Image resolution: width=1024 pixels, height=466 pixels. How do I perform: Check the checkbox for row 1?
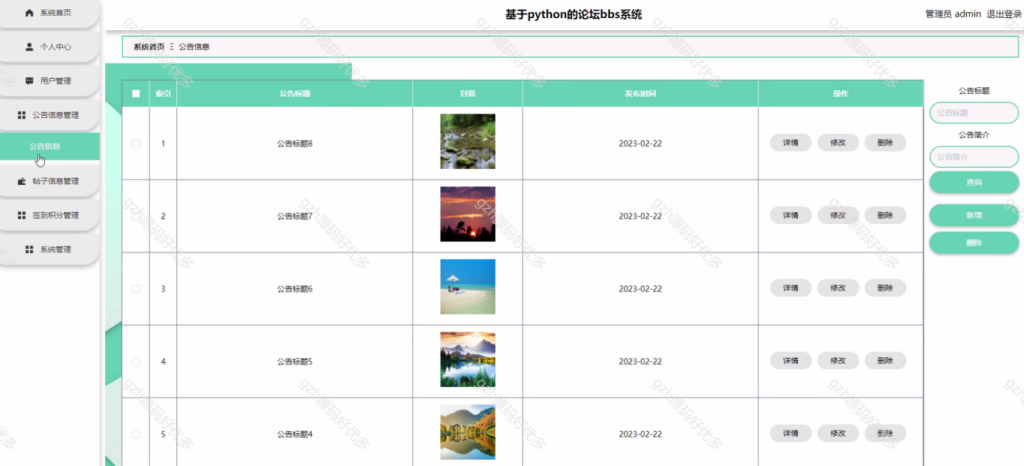click(x=136, y=144)
